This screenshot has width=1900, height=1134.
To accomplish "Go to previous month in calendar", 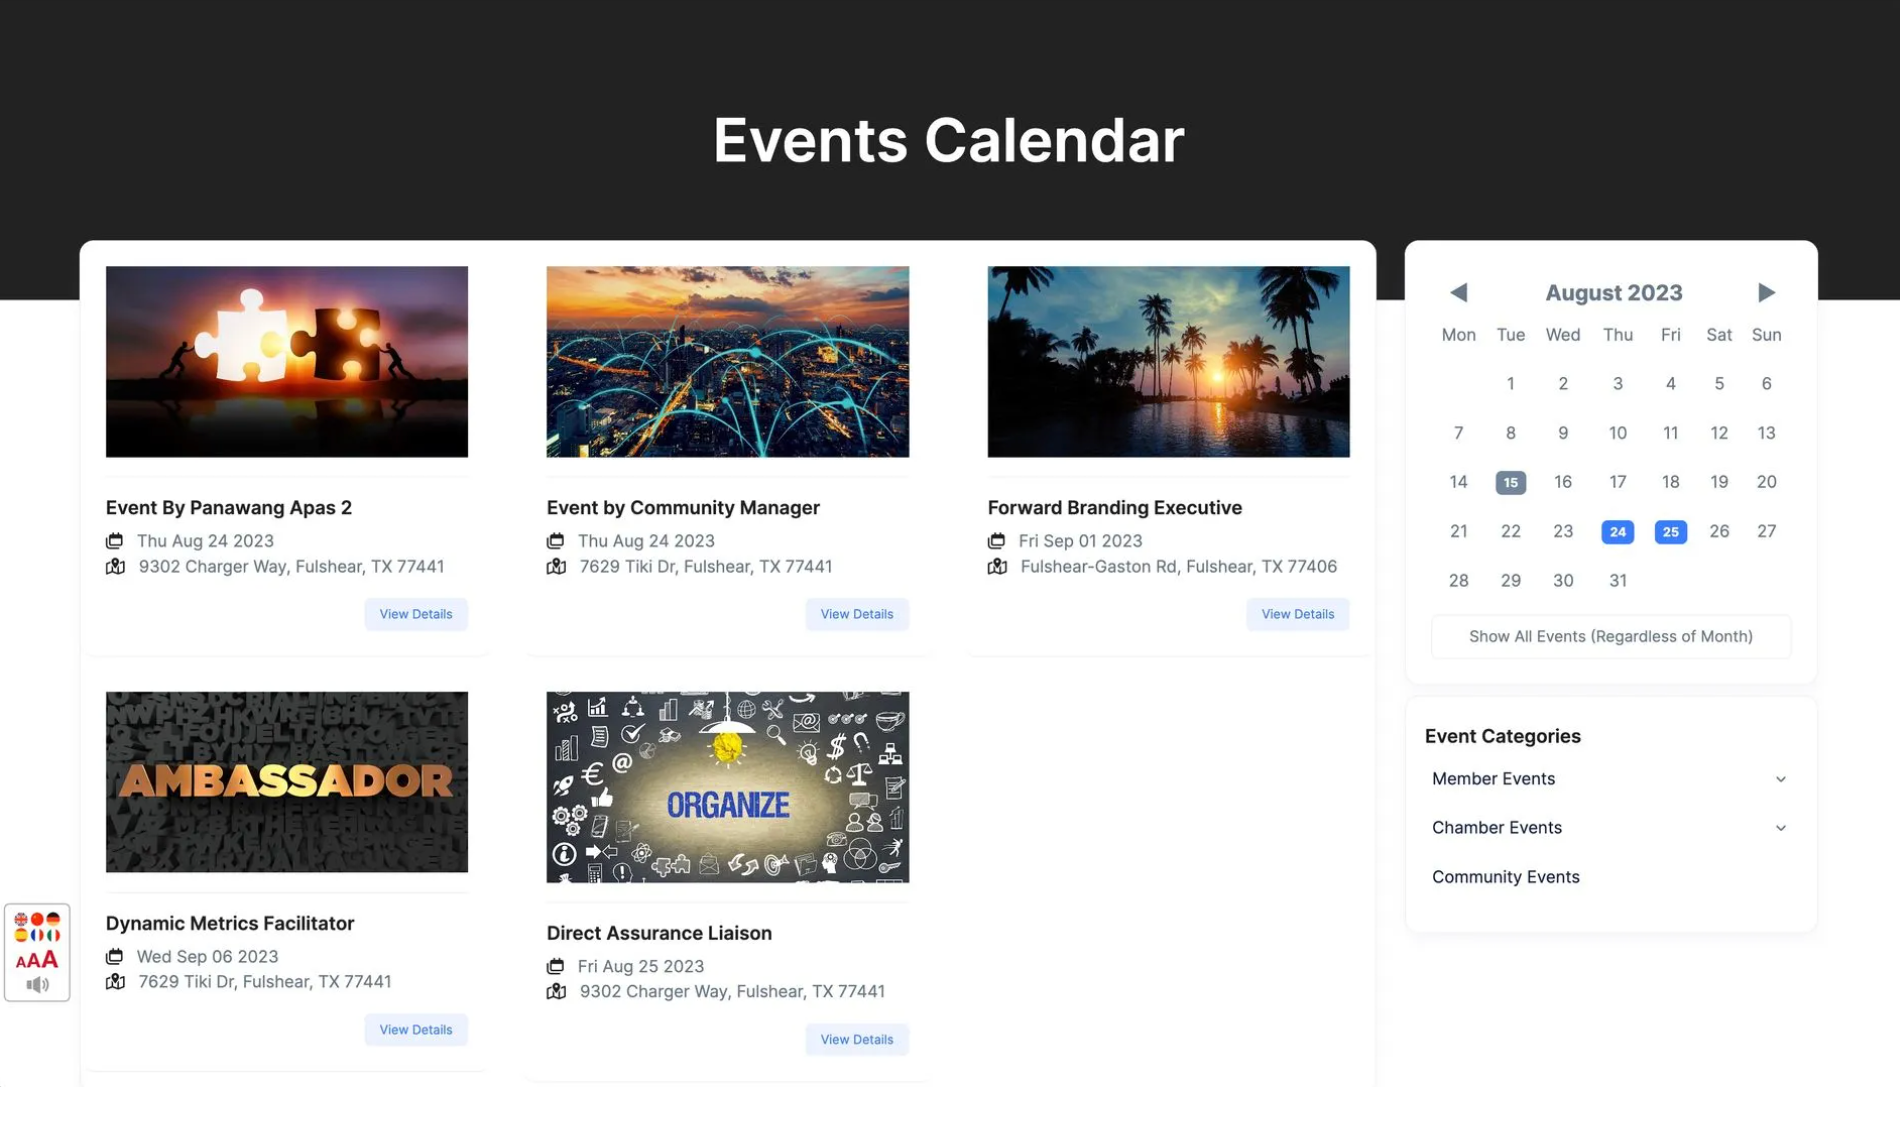I will point(1458,293).
